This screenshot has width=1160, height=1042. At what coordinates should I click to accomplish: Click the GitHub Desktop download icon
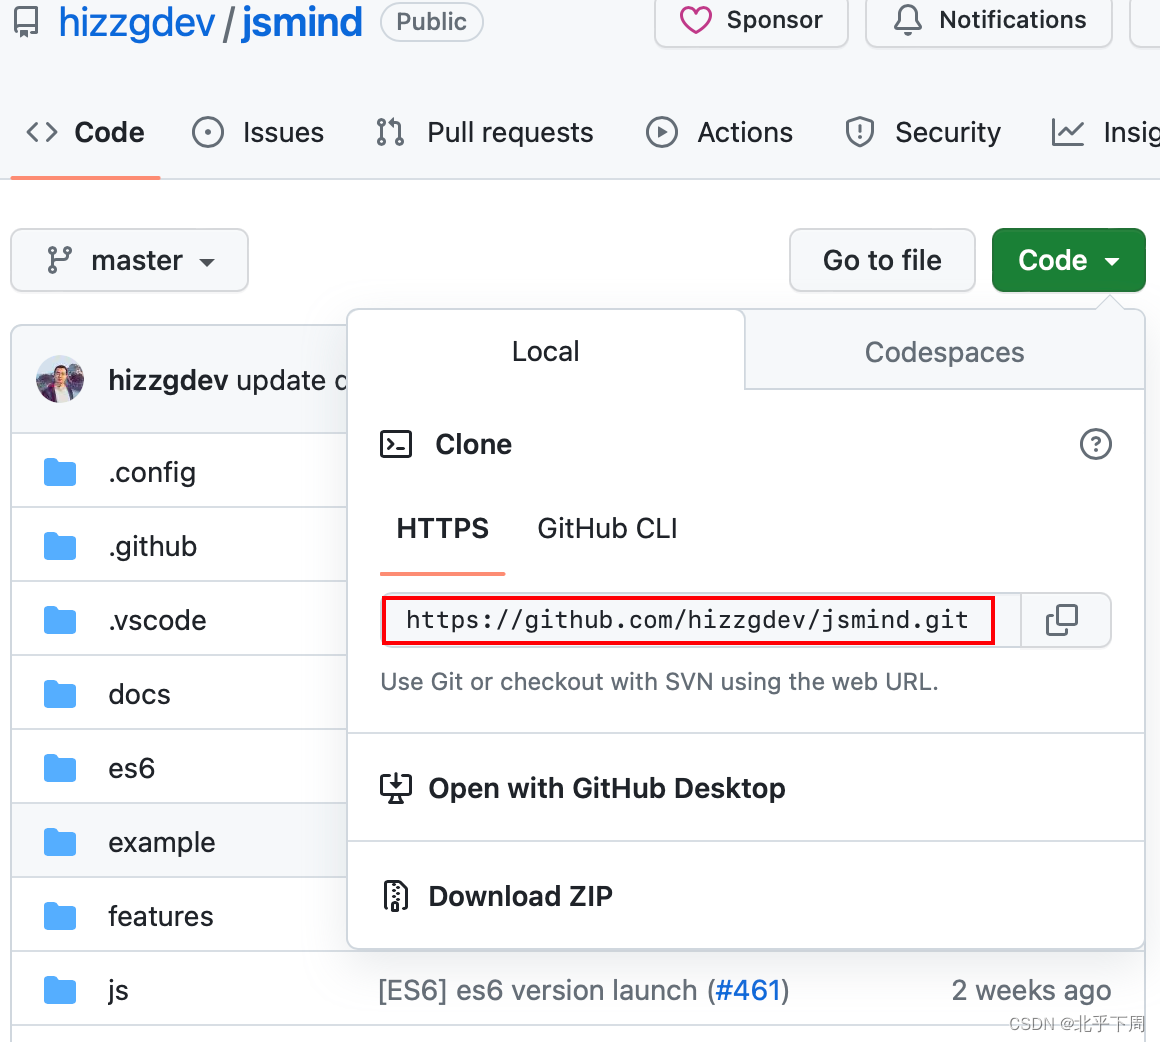click(396, 788)
